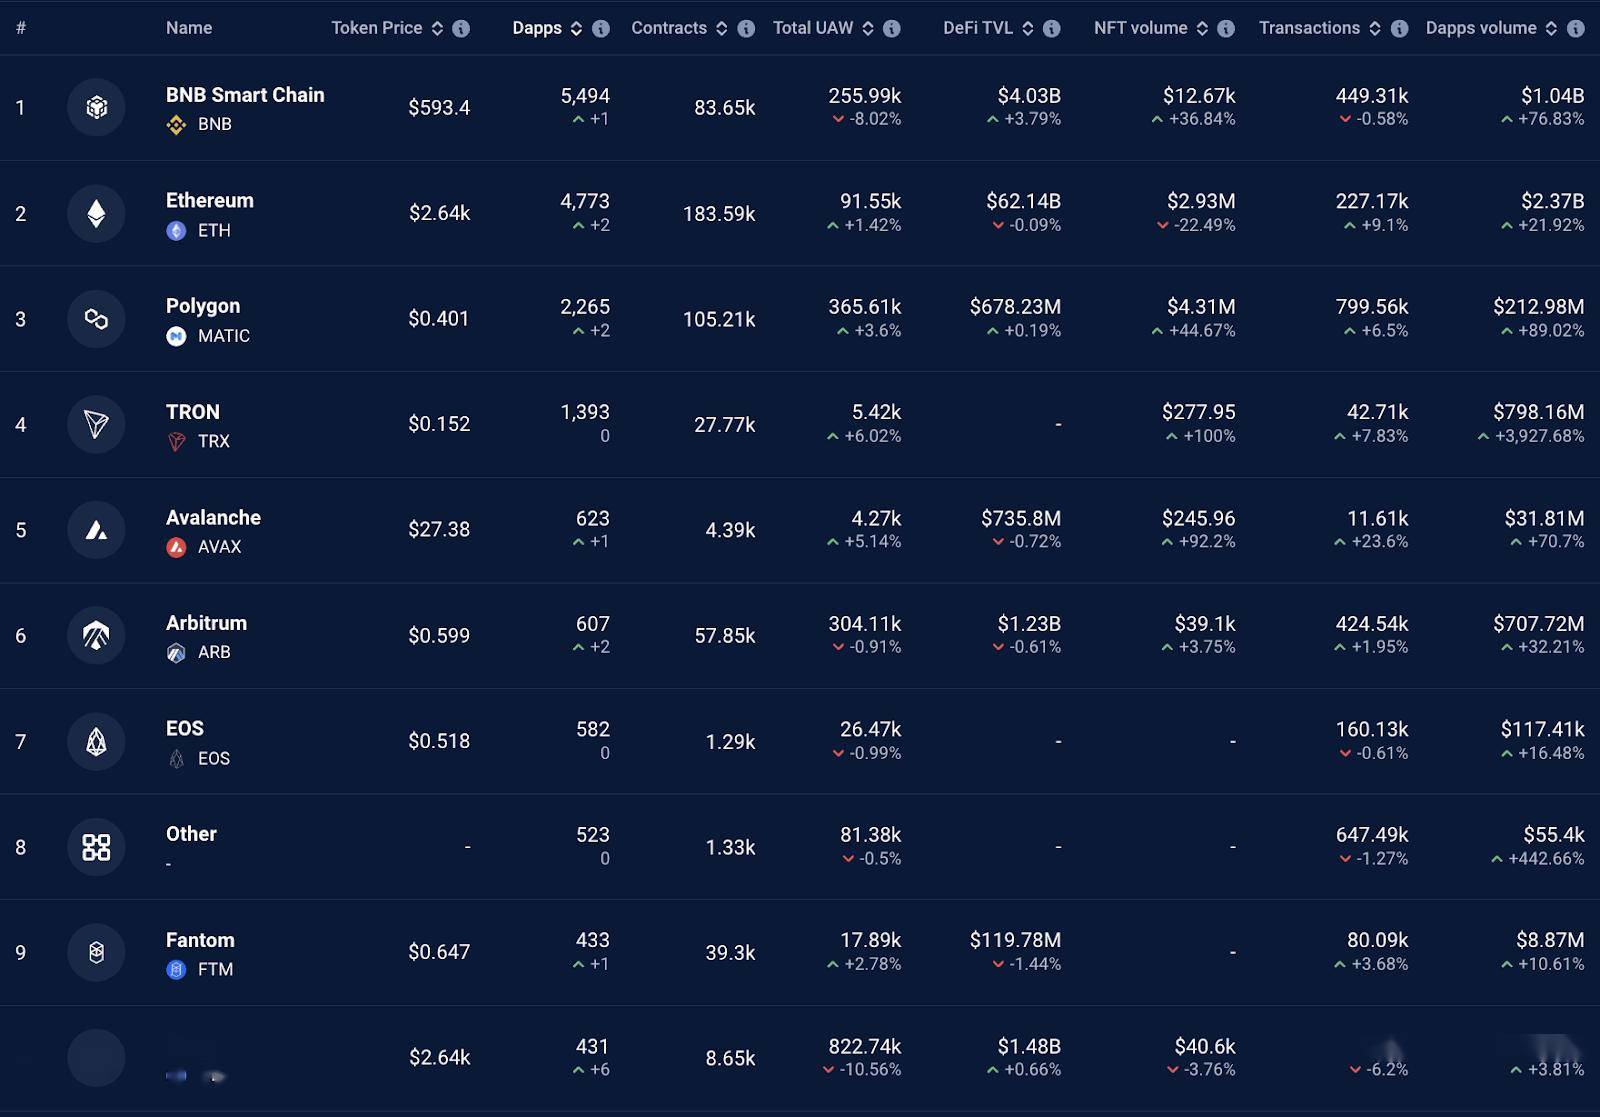Image resolution: width=1600 pixels, height=1117 pixels.
Task: Click the MATIC token coin icon
Action: [176, 336]
